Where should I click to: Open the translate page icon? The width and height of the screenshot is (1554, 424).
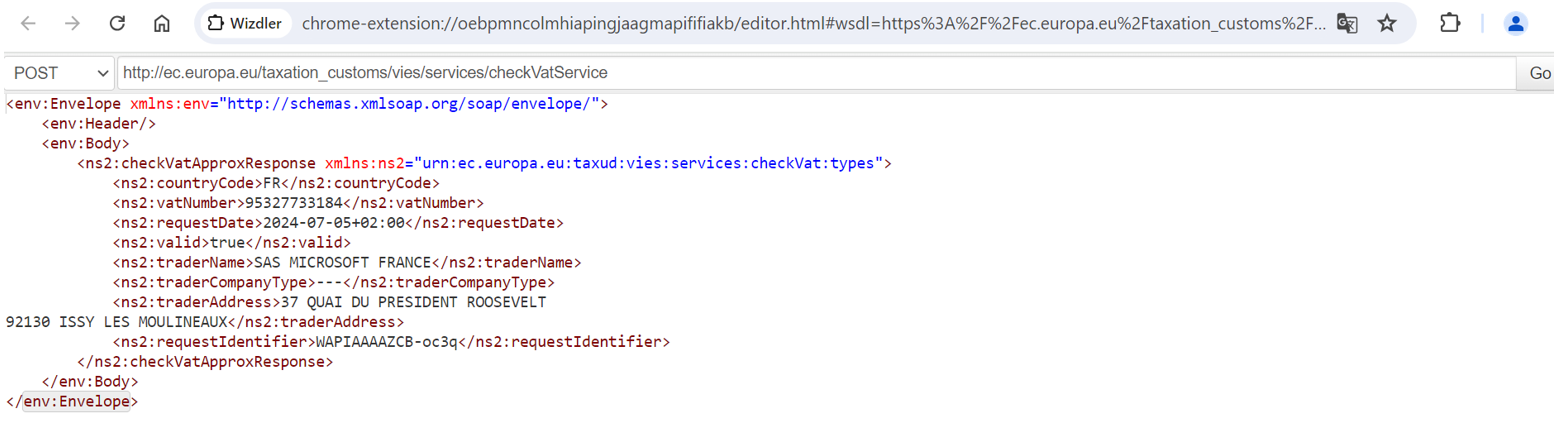[1347, 23]
